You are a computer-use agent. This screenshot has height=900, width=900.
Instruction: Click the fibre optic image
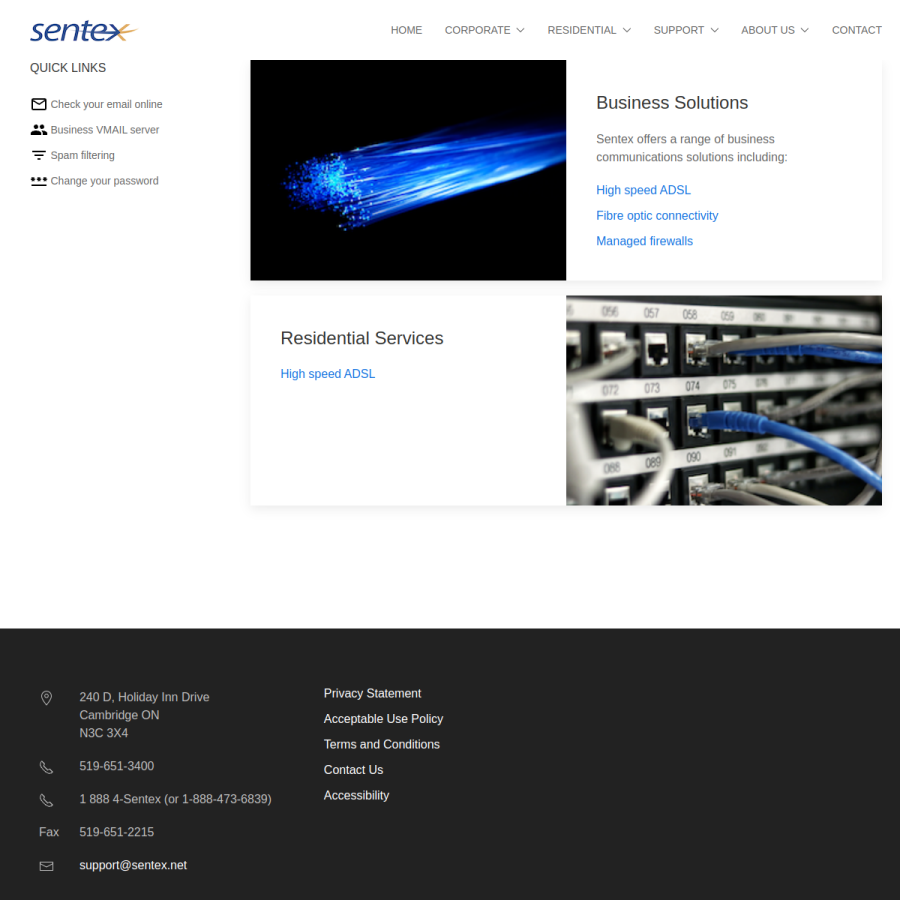click(408, 170)
